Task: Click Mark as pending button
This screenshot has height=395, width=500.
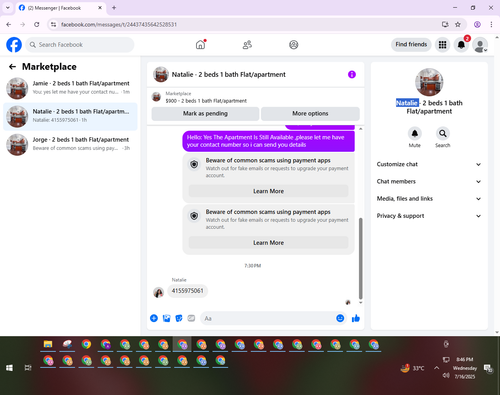Action: 205,114
